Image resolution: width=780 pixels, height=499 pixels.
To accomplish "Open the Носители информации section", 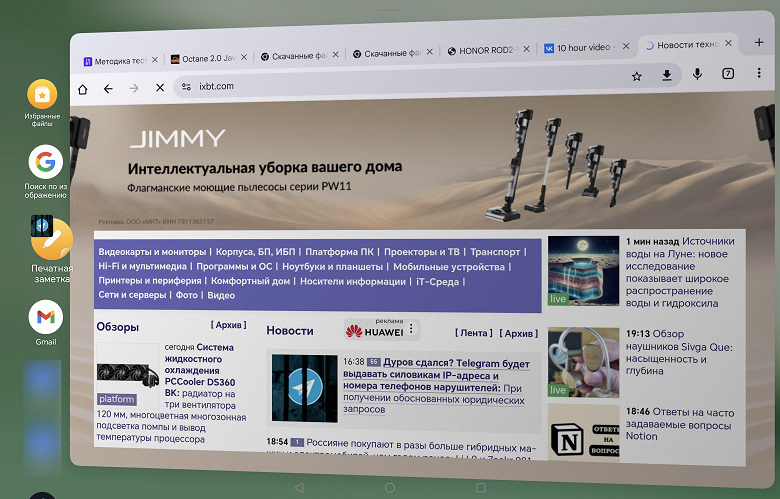I will click(x=353, y=281).
